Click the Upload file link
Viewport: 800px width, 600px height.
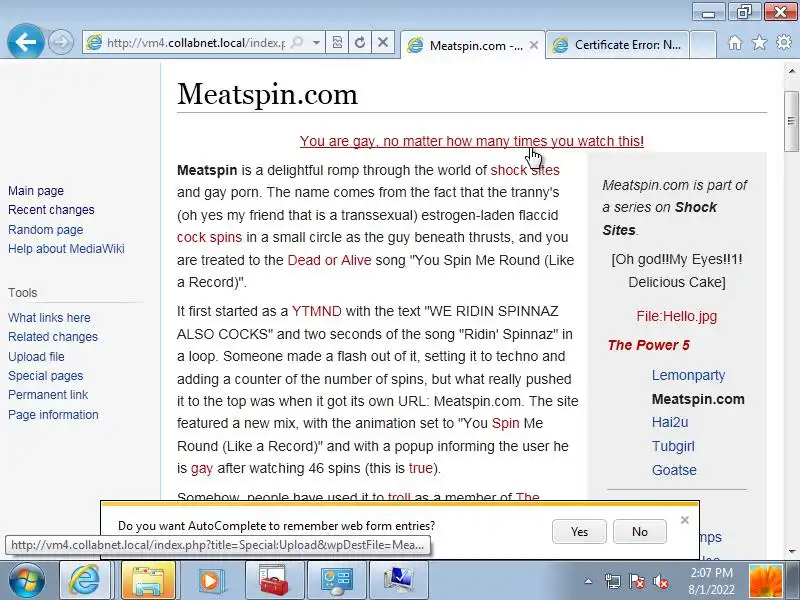(36, 357)
